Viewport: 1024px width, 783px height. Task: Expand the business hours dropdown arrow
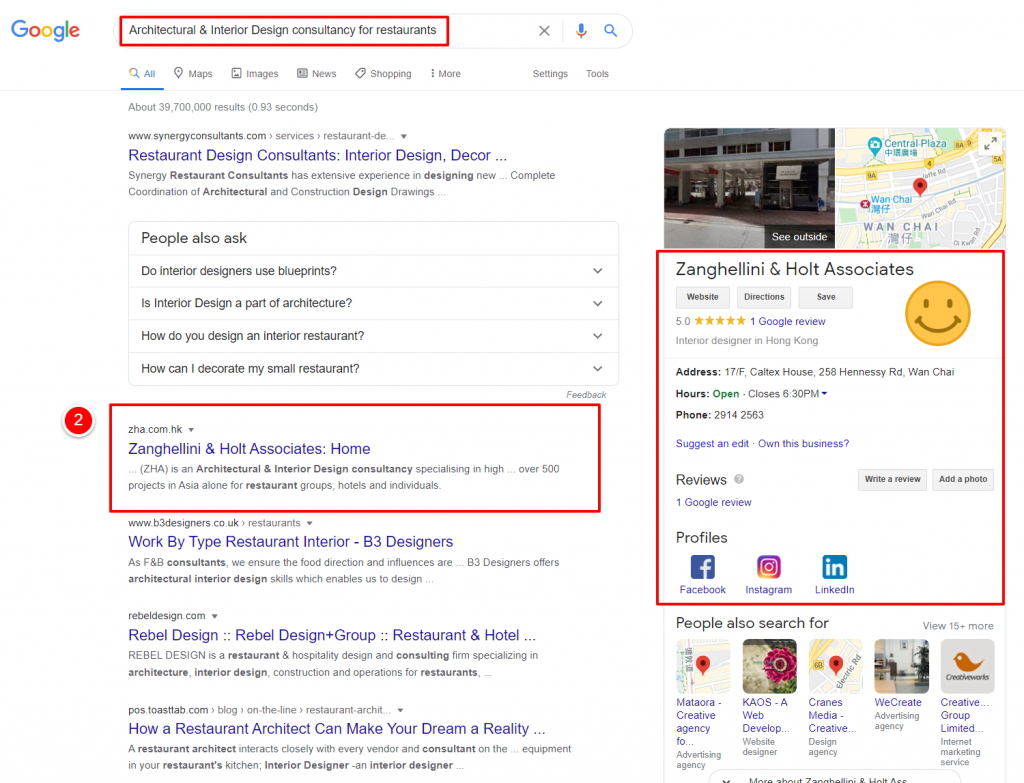[x=824, y=394]
